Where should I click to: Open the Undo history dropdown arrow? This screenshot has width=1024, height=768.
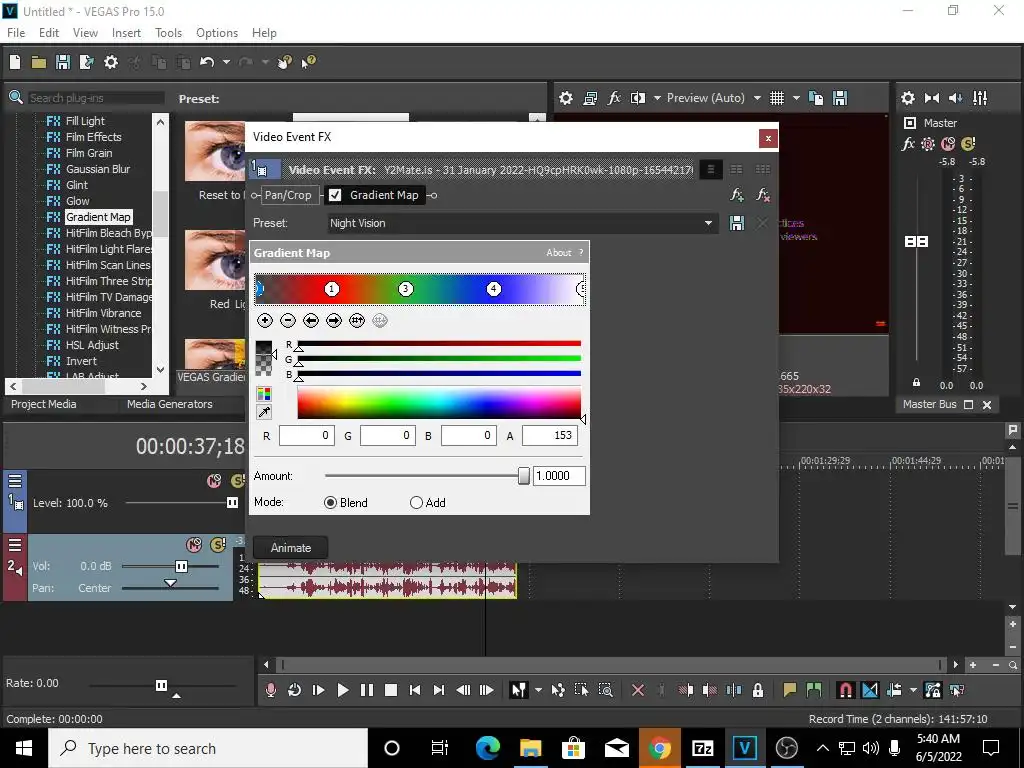point(226,62)
